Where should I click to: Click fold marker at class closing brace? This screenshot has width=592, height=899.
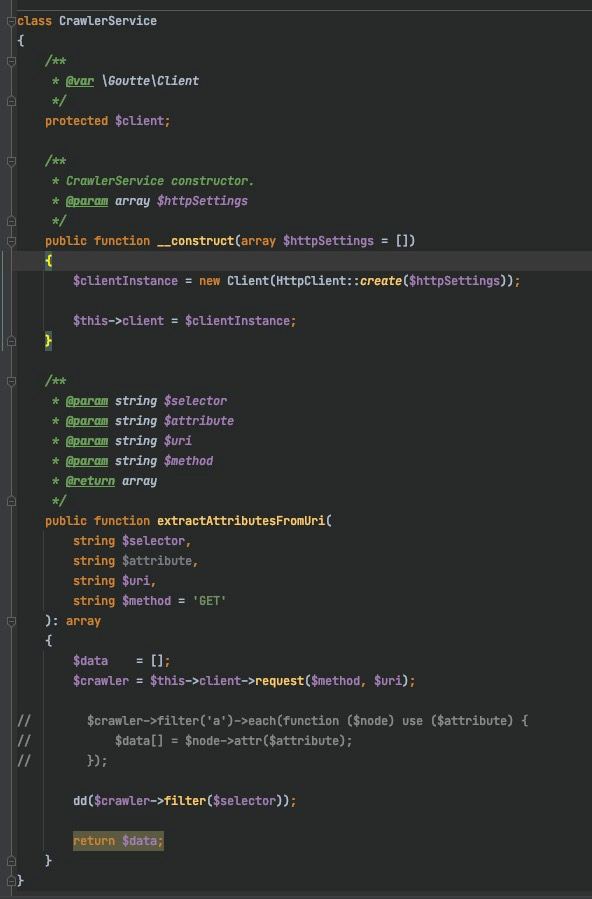point(11,880)
